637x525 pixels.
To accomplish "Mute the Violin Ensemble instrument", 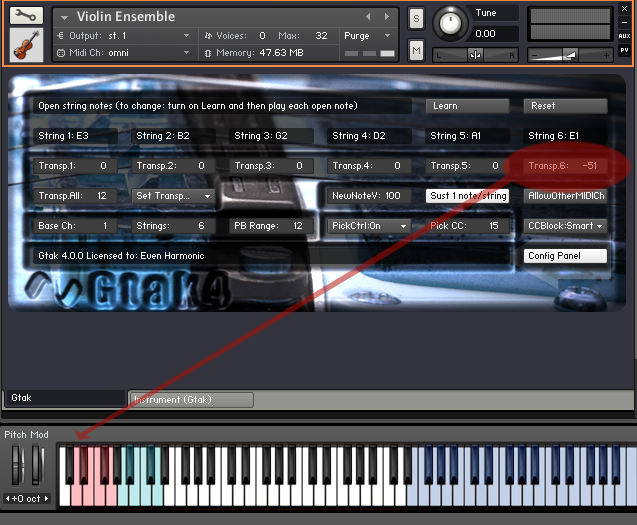I will click(x=416, y=50).
